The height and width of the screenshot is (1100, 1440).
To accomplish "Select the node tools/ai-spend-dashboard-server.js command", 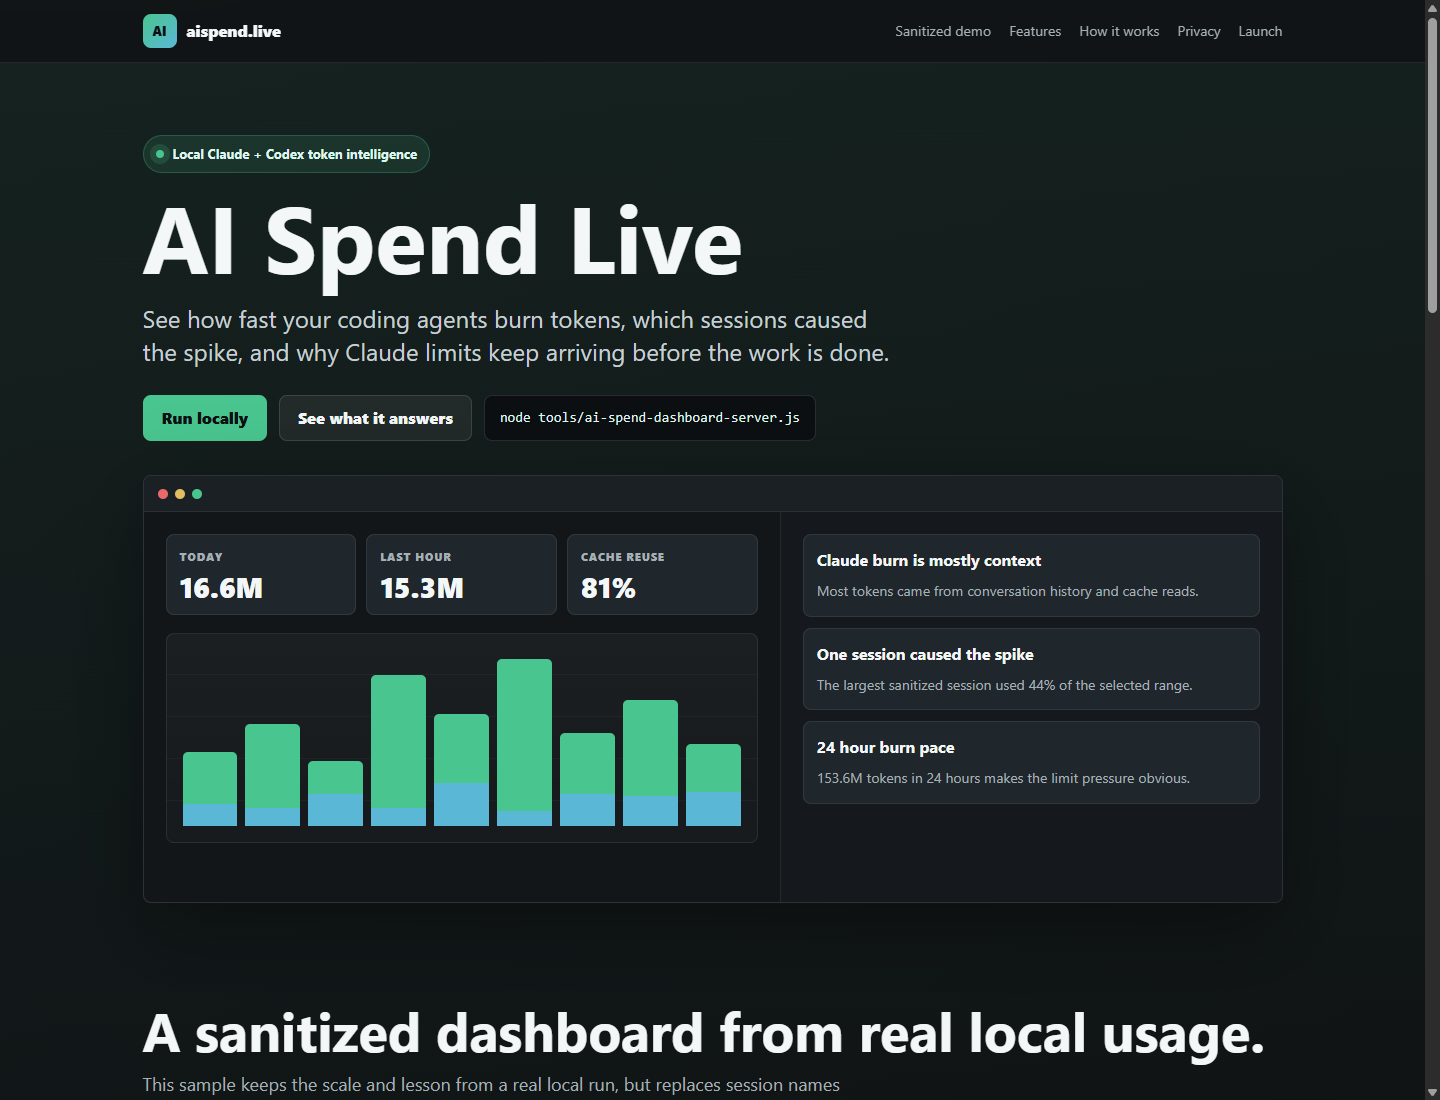I will pos(650,418).
